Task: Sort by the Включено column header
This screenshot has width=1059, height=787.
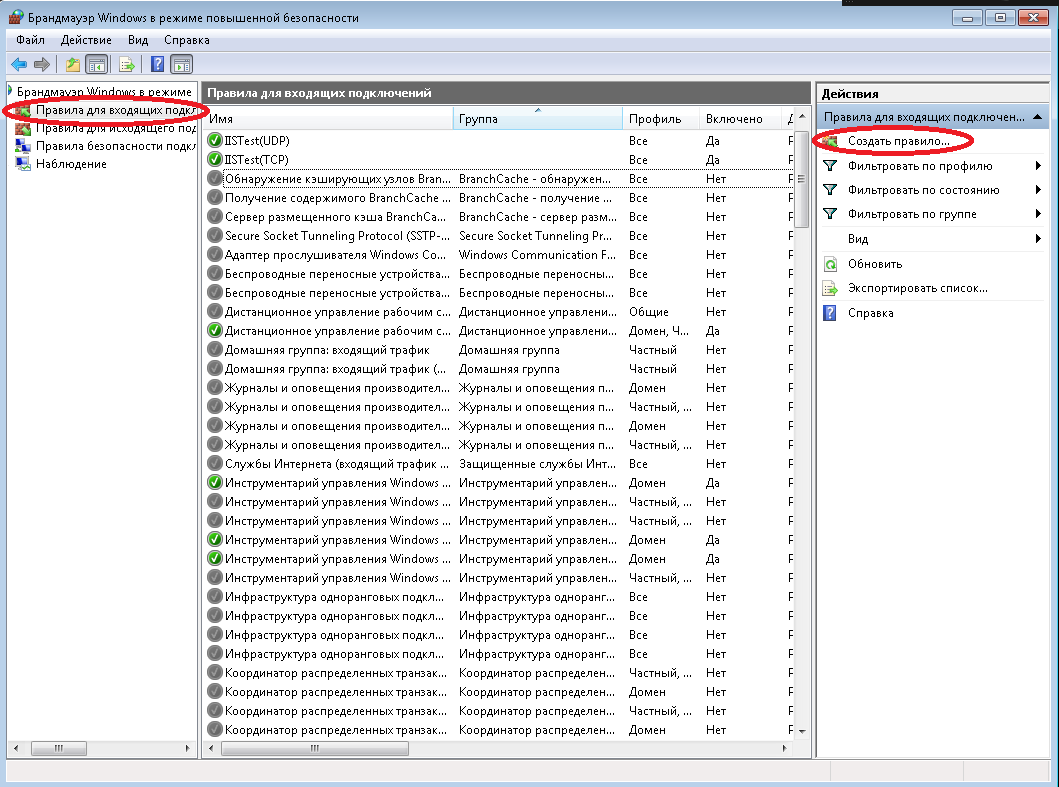Action: point(740,119)
